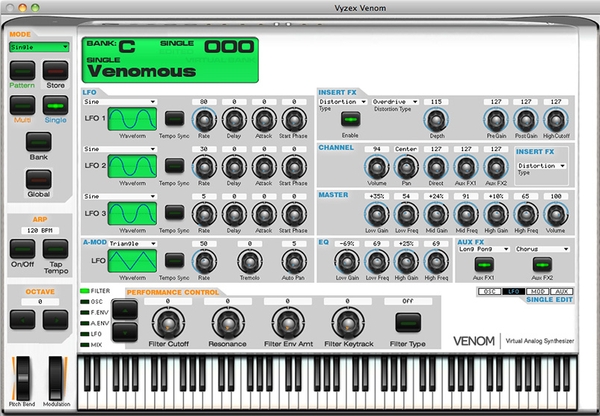The width and height of the screenshot is (600, 416).
Task: Click the LFO 2 Attack knob
Action: [264, 167]
